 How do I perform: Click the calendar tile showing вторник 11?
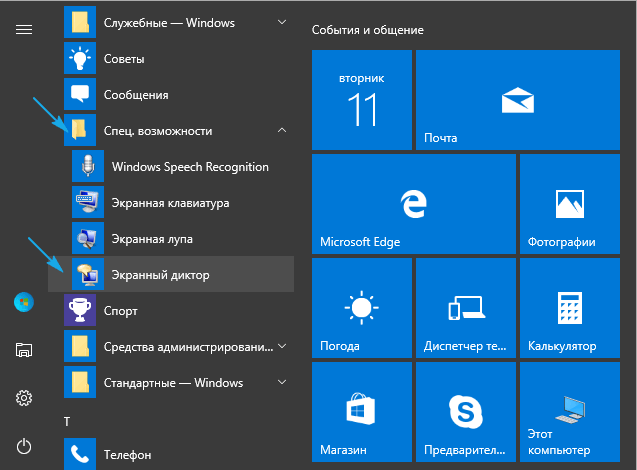(362, 100)
